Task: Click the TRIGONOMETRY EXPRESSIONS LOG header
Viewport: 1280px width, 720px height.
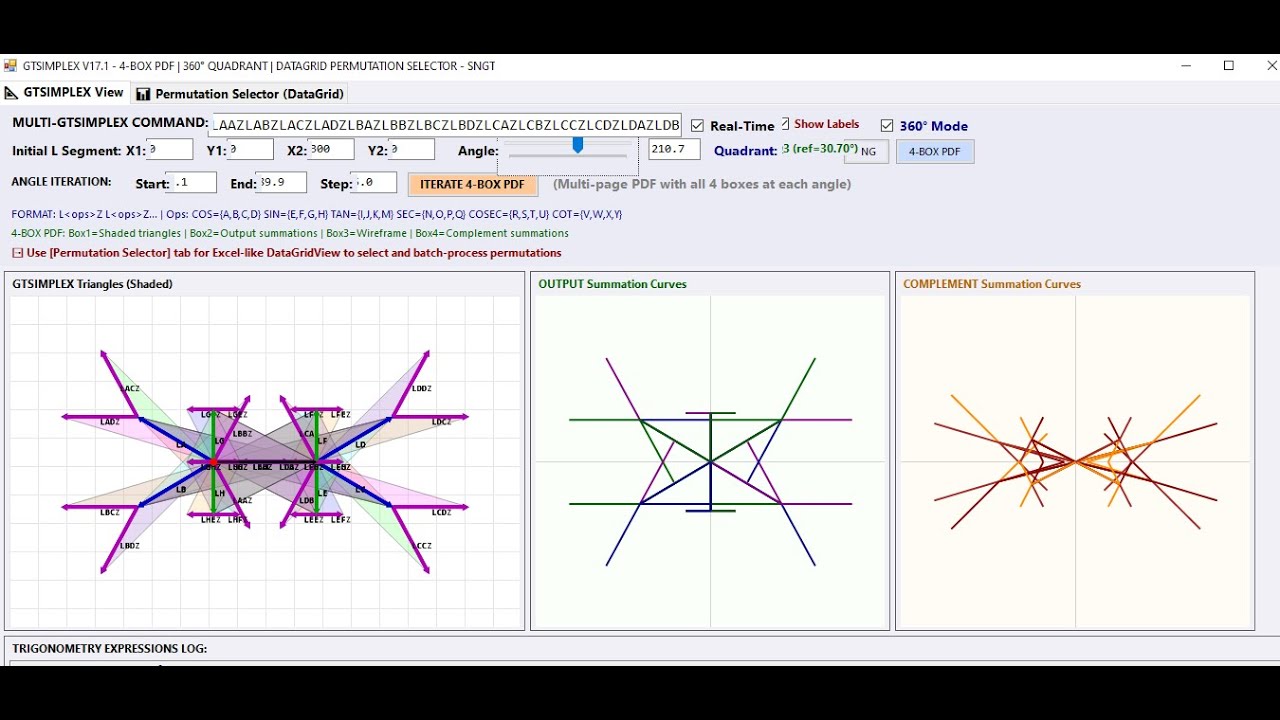Action: coord(109,649)
